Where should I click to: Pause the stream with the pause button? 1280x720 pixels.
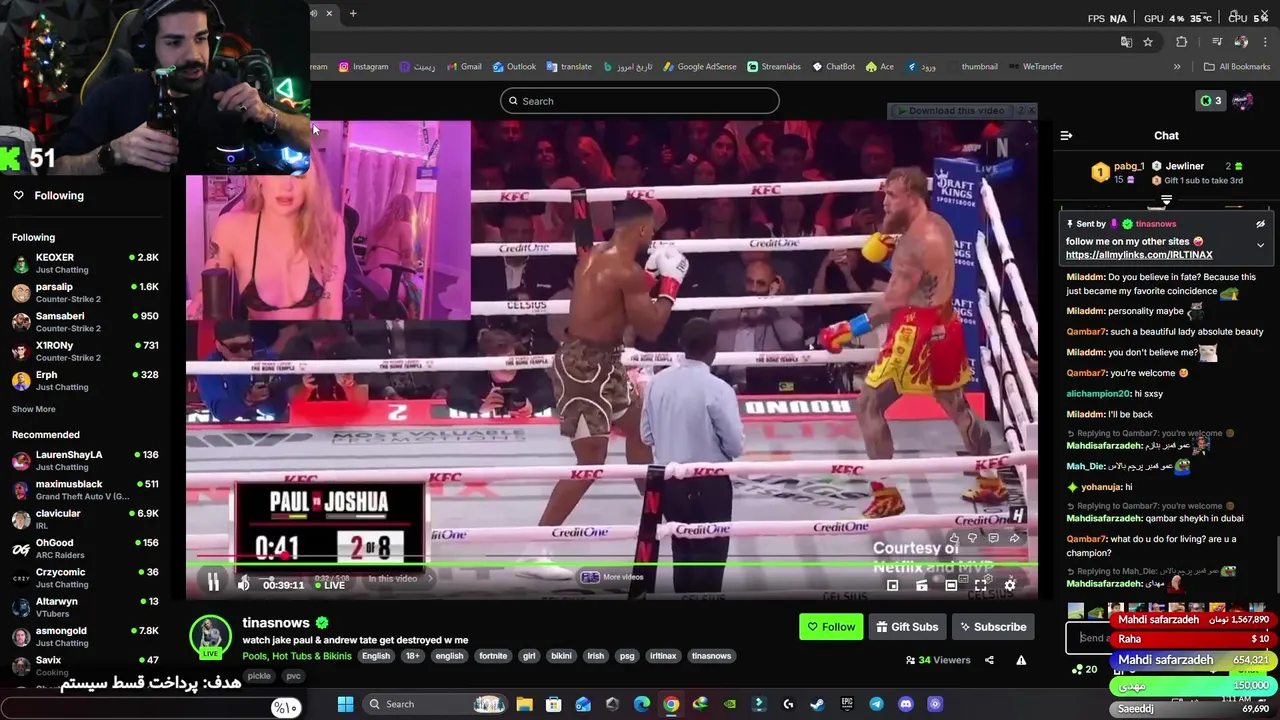pos(213,584)
